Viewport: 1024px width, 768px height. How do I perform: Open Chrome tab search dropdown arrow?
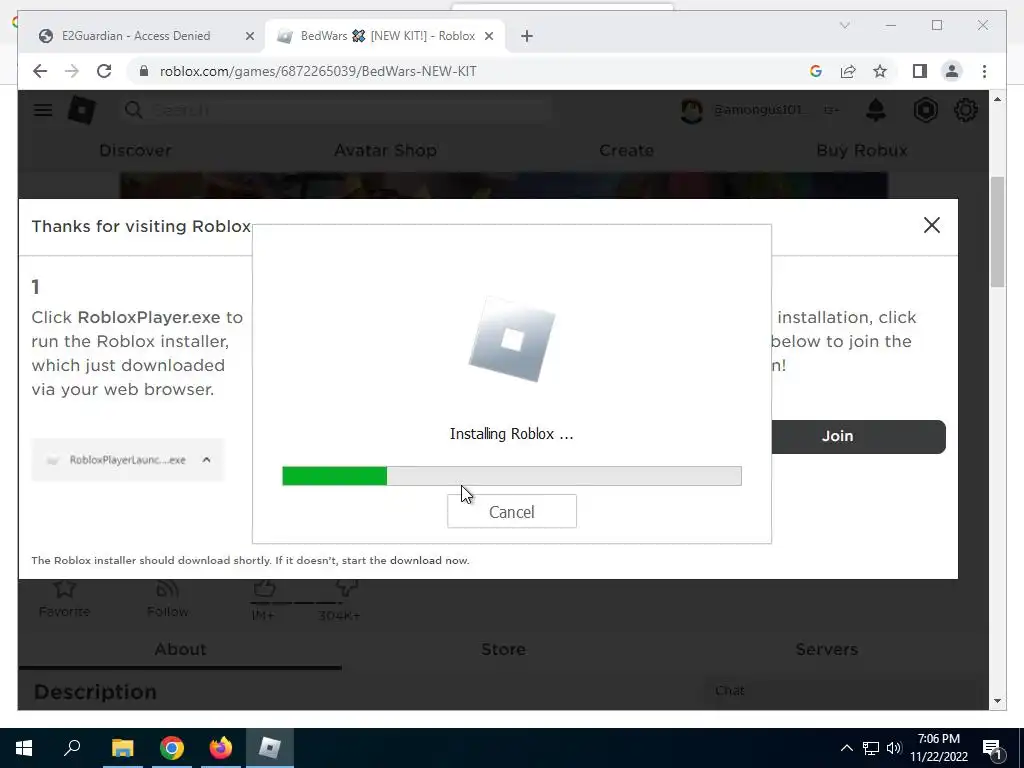[x=844, y=25]
